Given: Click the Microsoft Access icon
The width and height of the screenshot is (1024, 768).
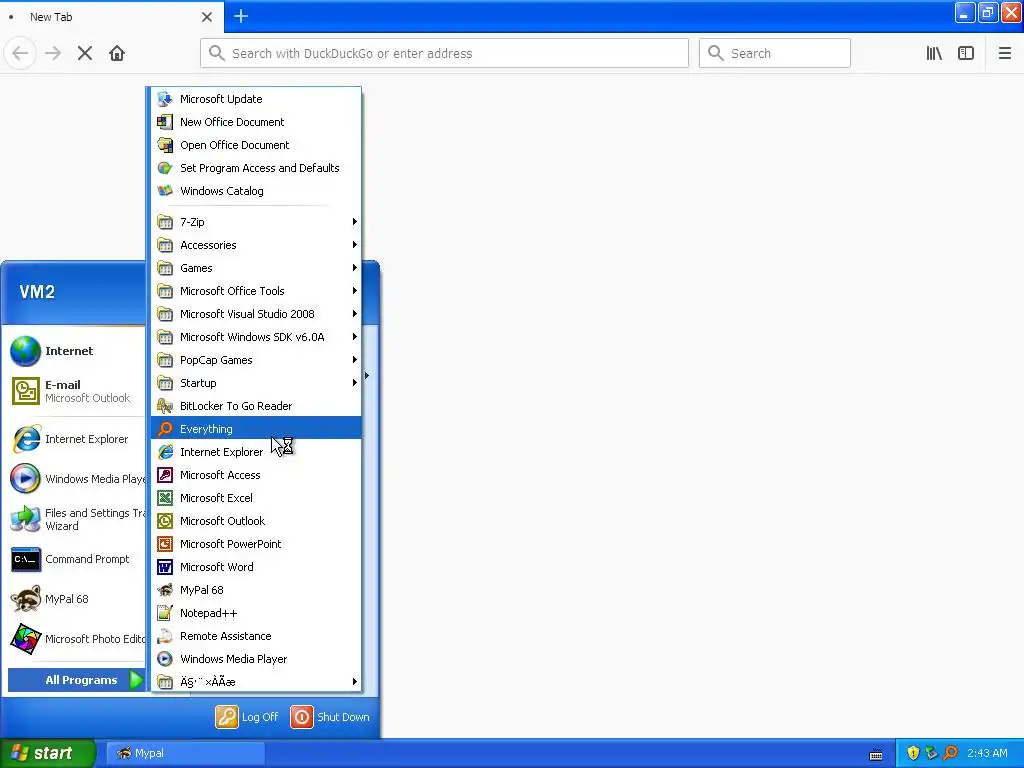Looking at the screenshot, I should click(x=165, y=475).
